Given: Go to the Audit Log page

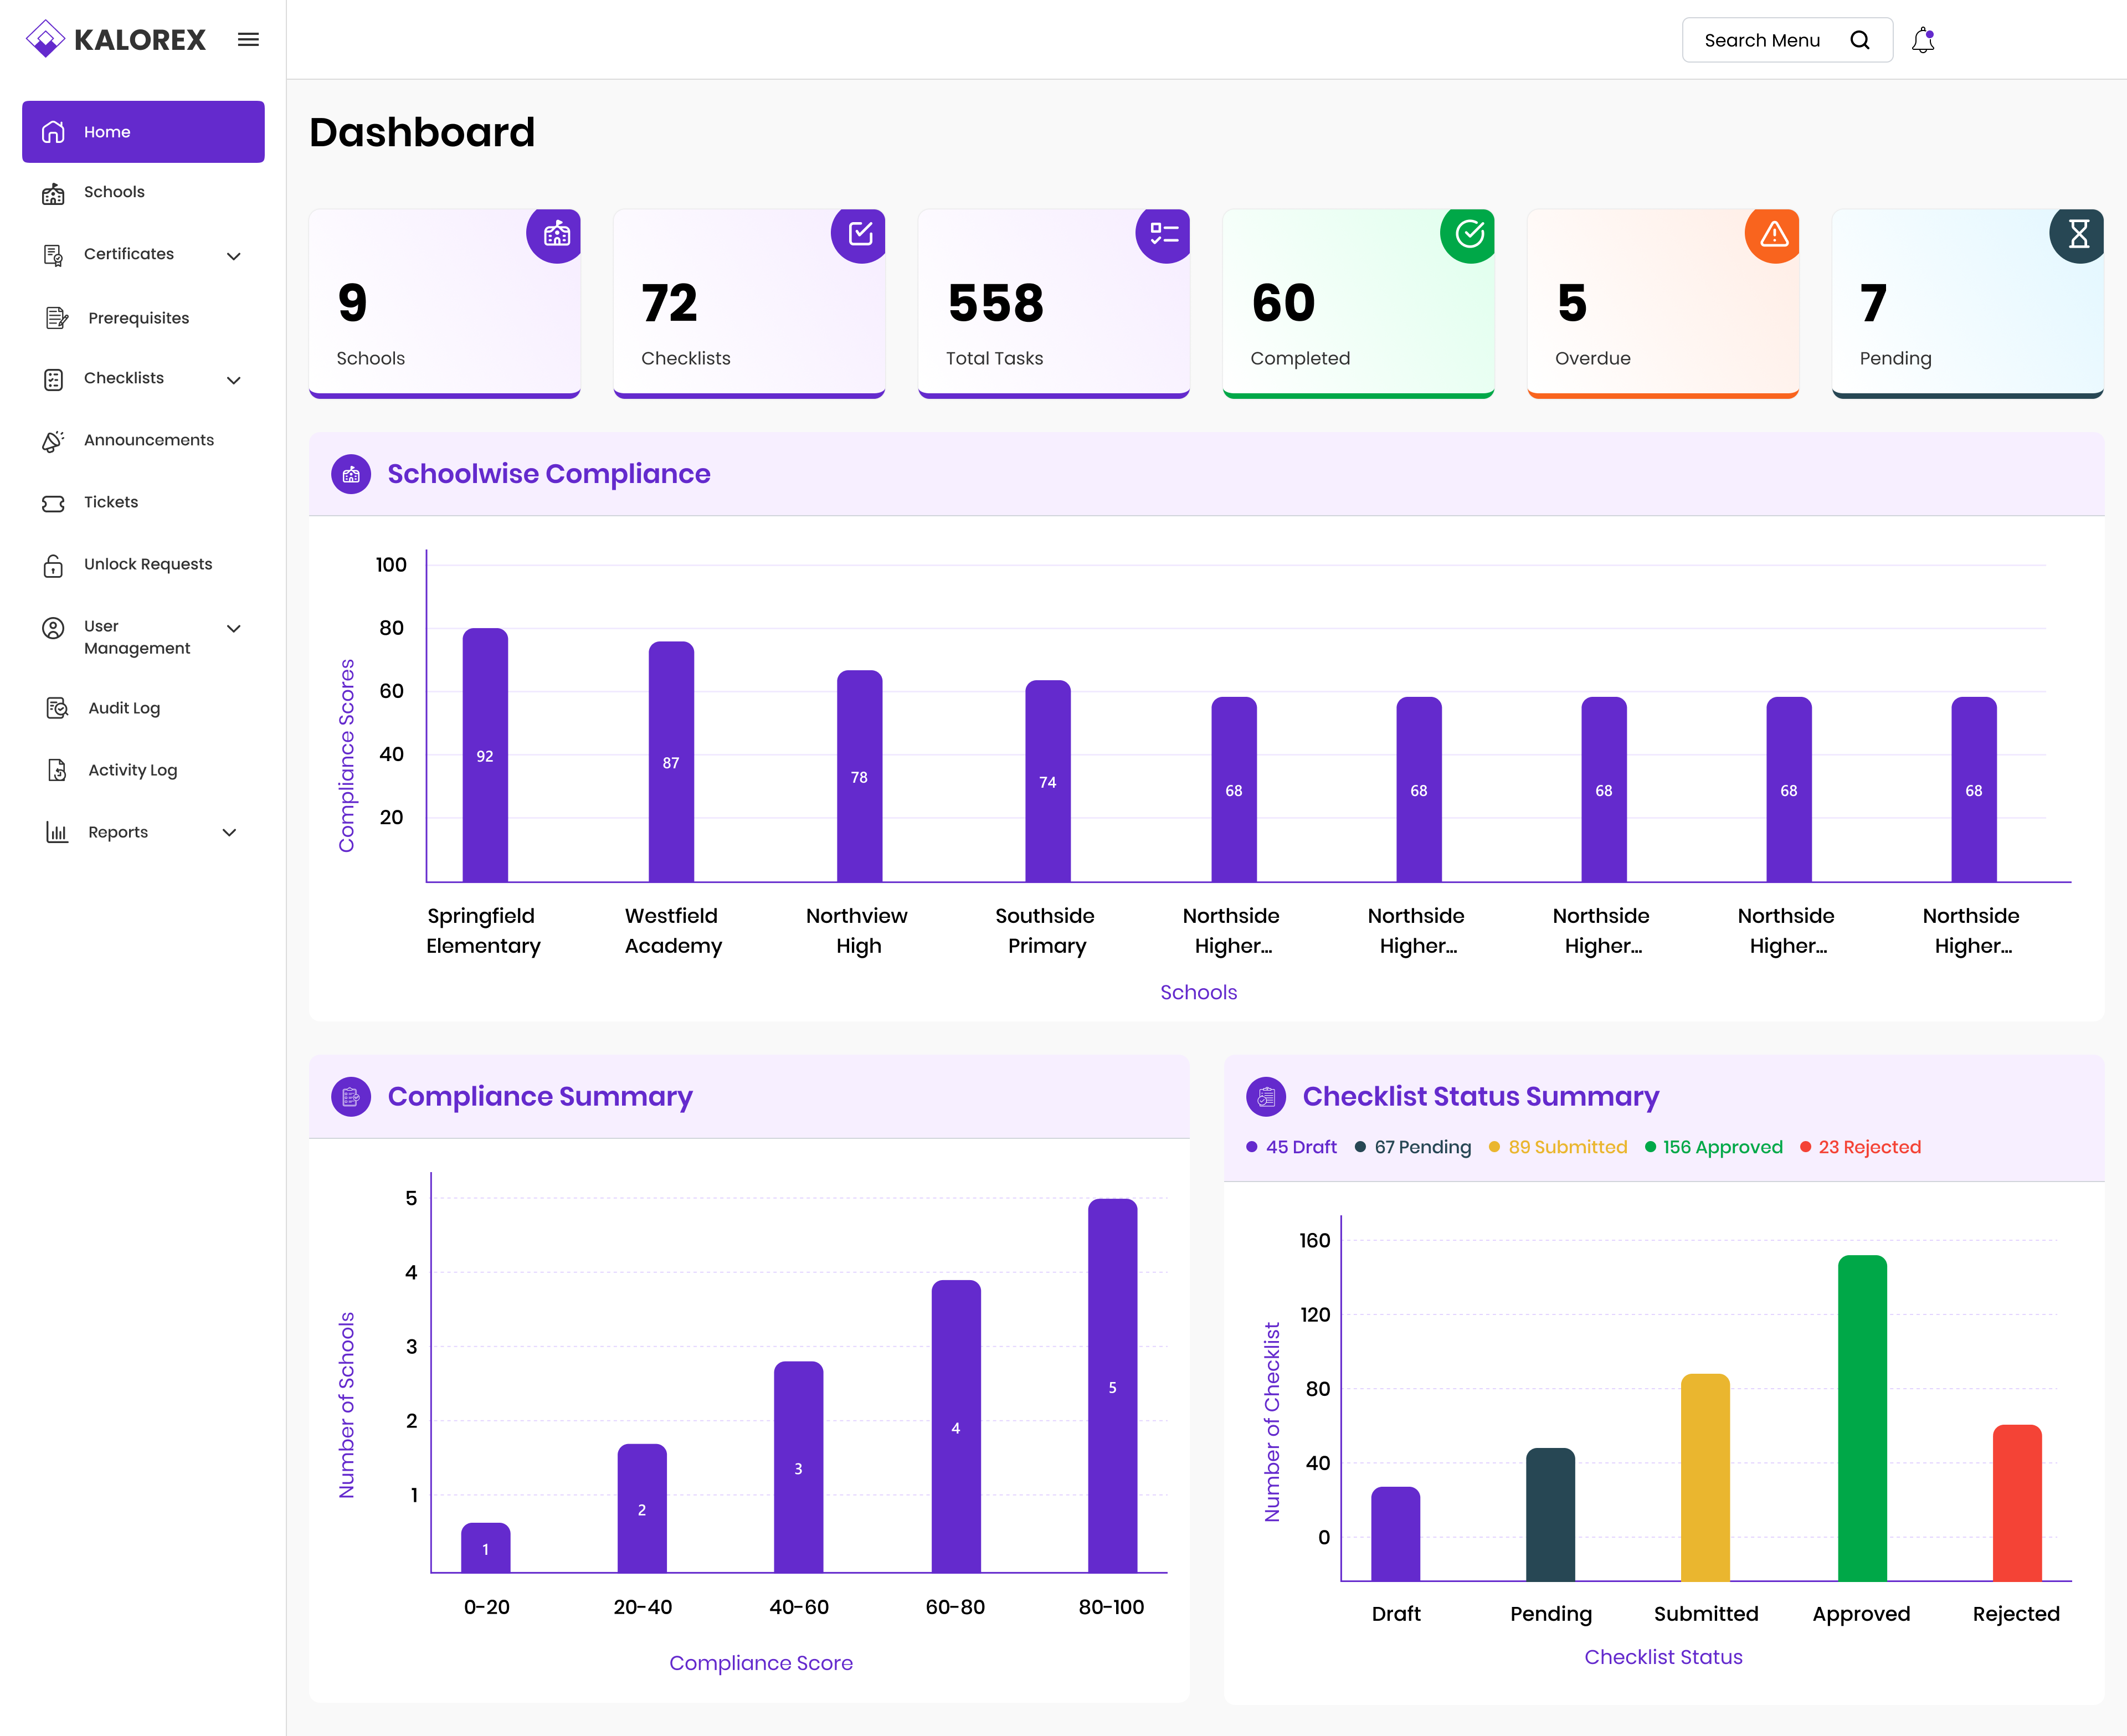Looking at the screenshot, I should [x=124, y=708].
